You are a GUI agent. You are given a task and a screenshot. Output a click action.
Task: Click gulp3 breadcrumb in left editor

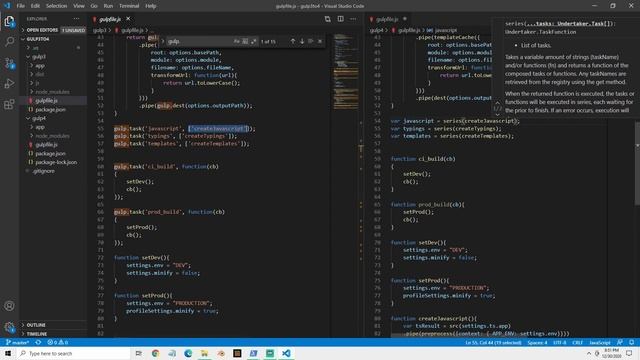(x=99, y=30)
